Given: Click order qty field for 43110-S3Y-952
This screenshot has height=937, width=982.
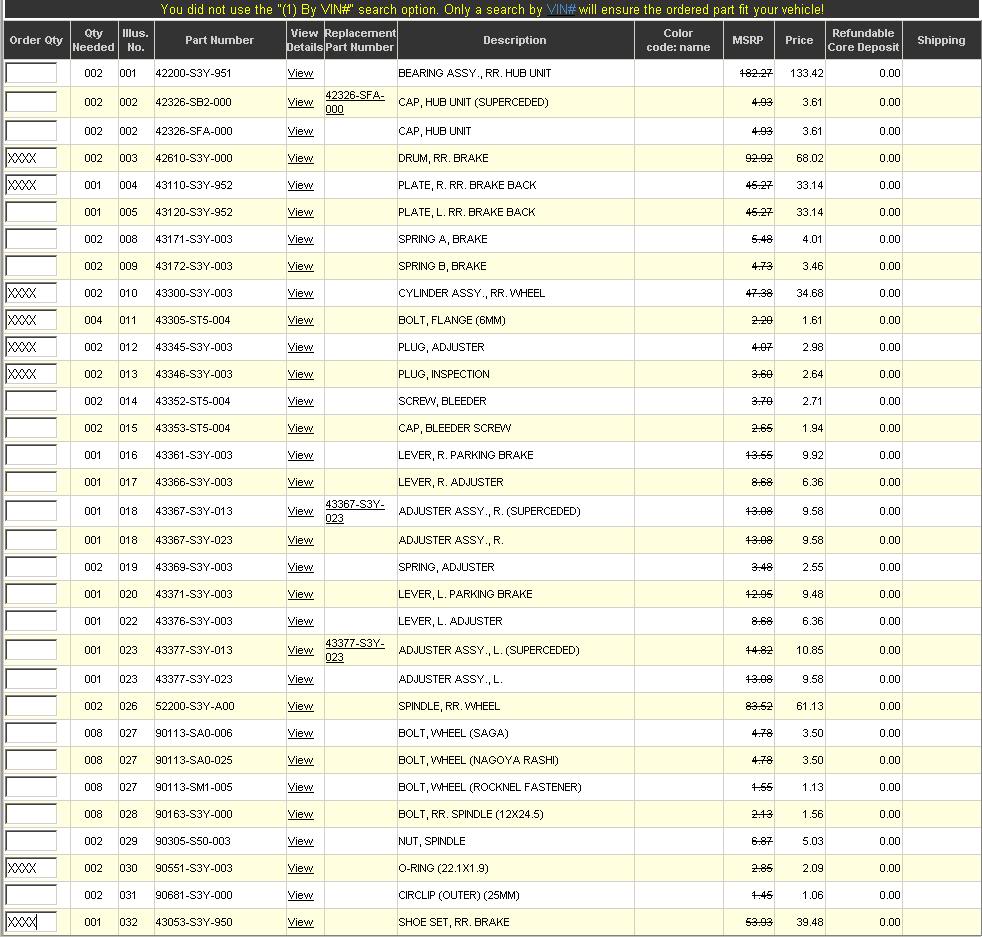Looking at the screenshot, I should [x=31, y=185].
